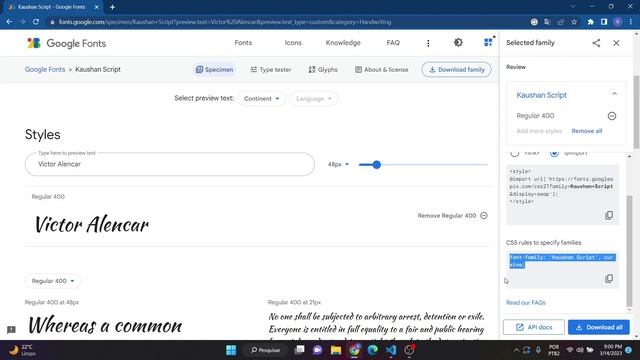
Task: Open a new browser tab
Action: [112, 7]
